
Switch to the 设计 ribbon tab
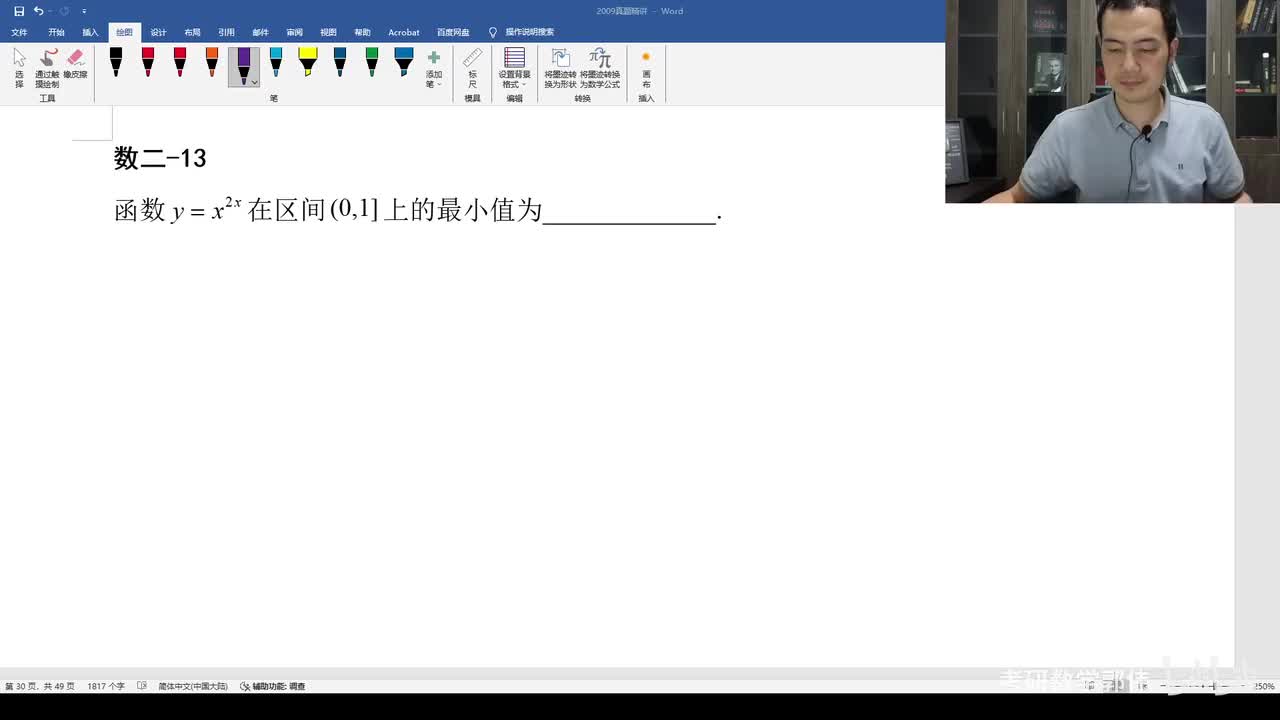pos(158,32)
